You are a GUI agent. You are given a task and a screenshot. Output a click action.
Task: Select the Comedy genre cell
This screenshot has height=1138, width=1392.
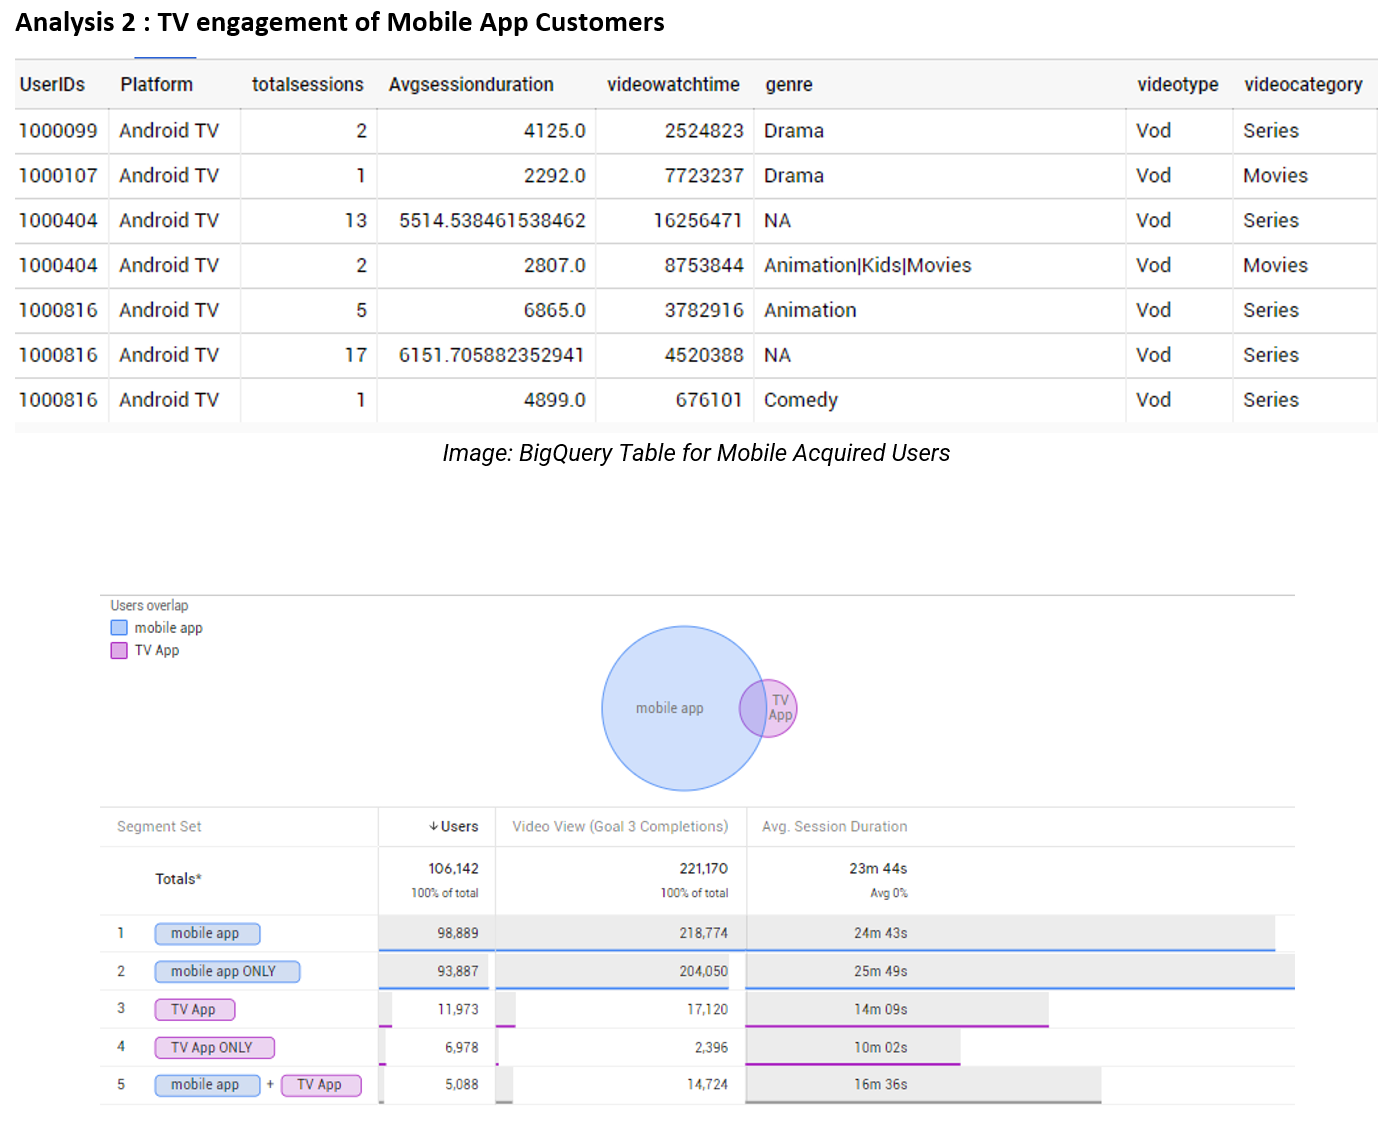click(801, 400)
